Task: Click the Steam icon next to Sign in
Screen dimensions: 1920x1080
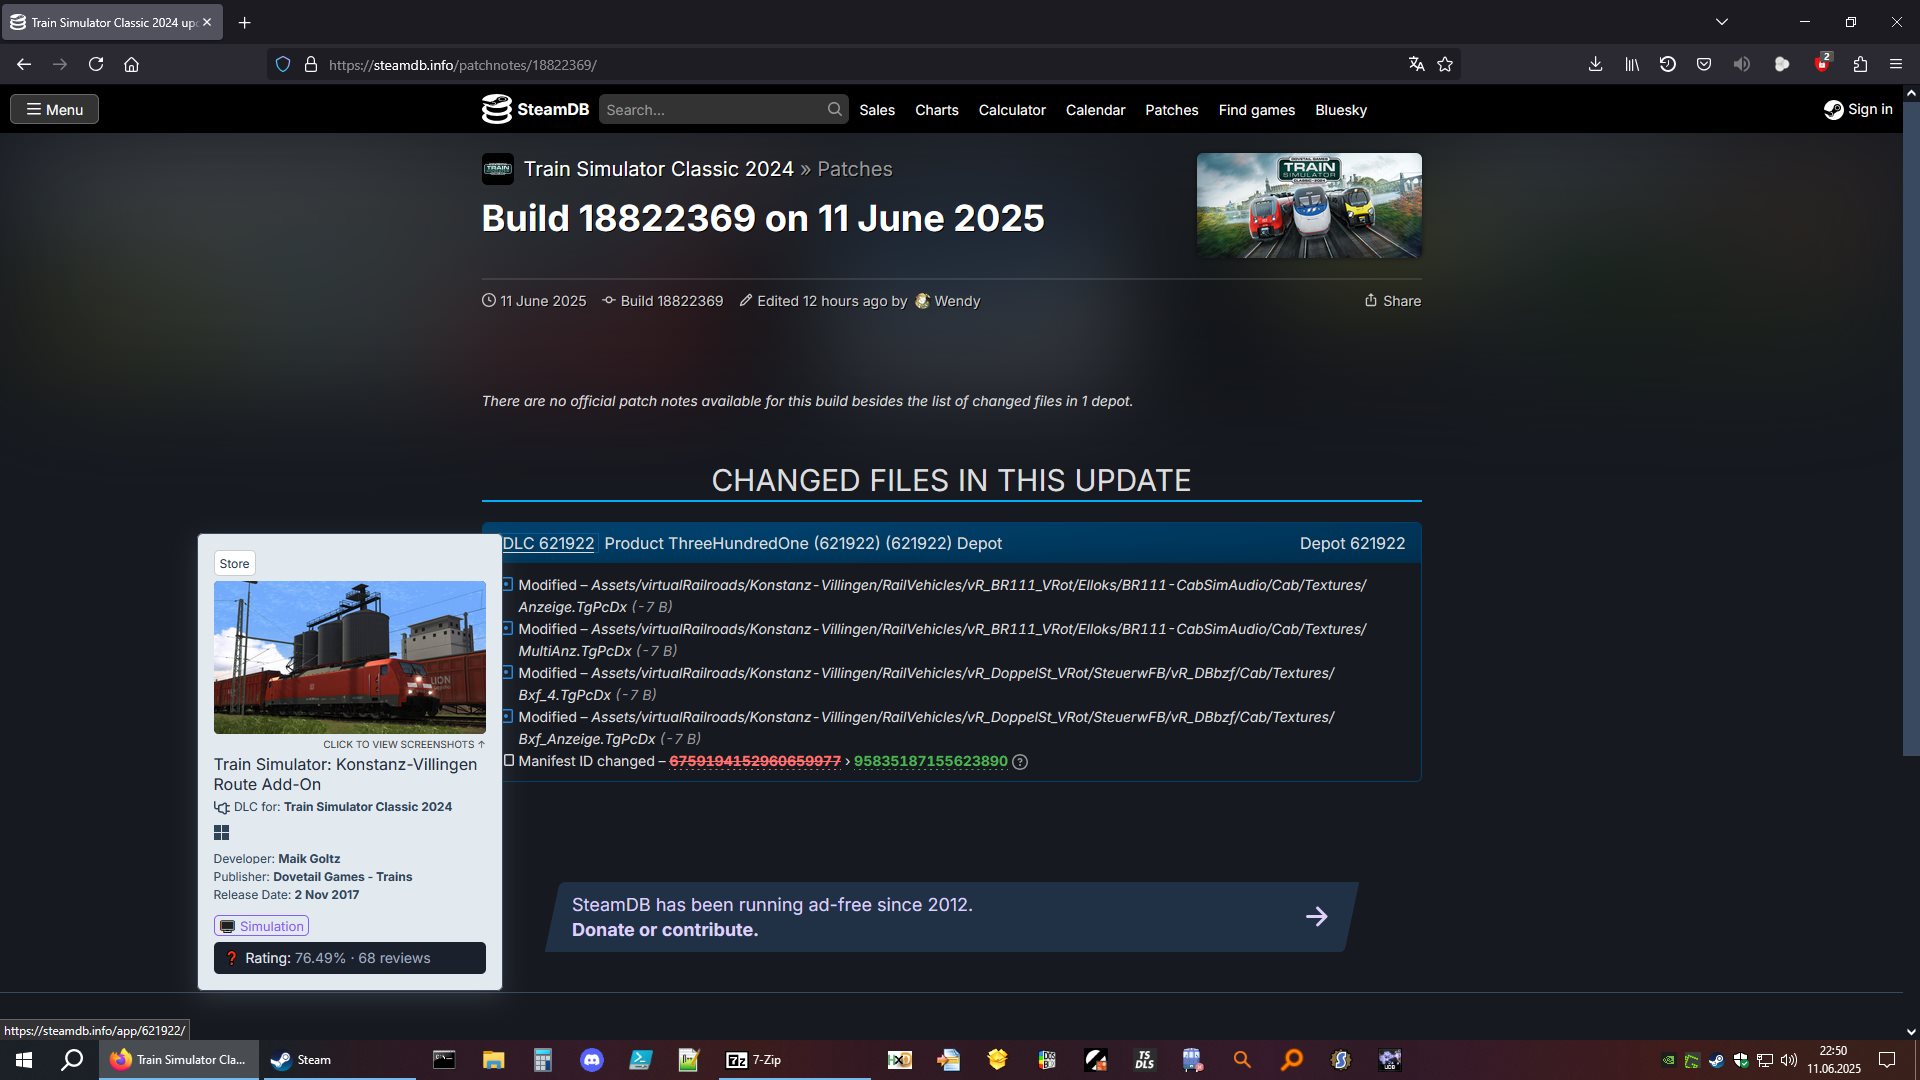Action: [x=1833, y=110]
